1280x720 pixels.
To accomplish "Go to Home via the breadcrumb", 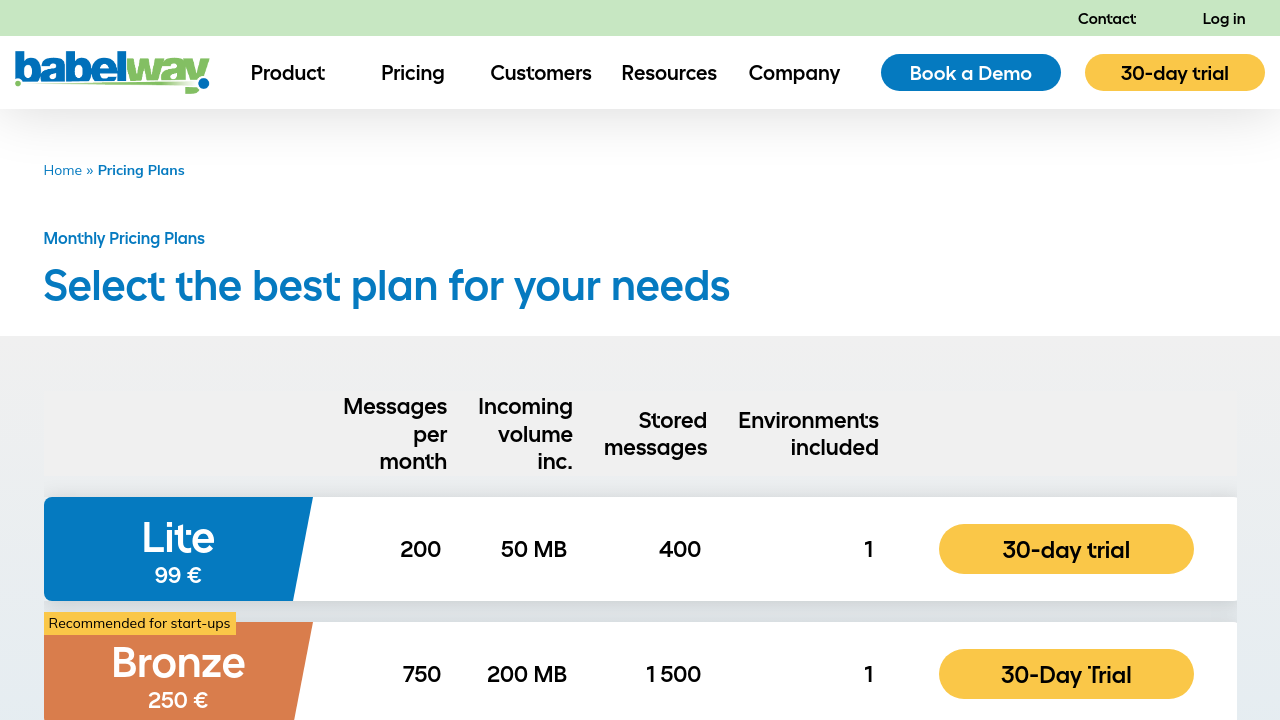I will pos(62,170).
